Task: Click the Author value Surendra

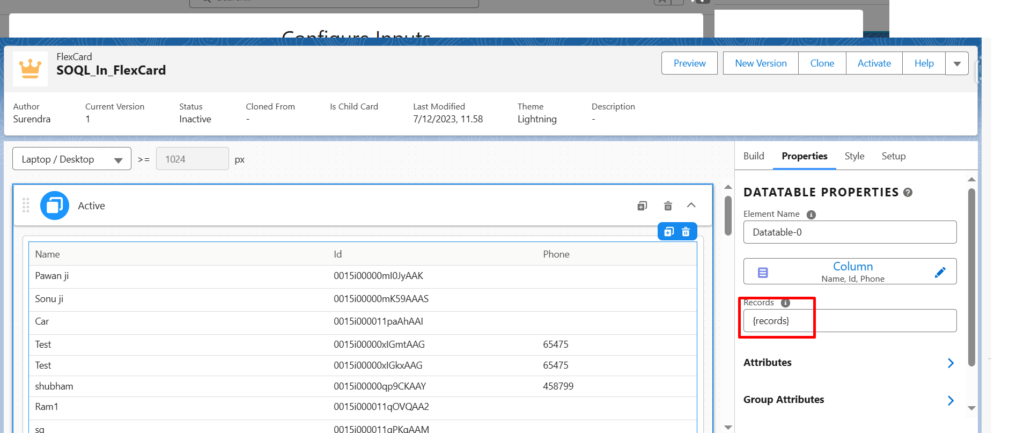Action: (31, 119)
